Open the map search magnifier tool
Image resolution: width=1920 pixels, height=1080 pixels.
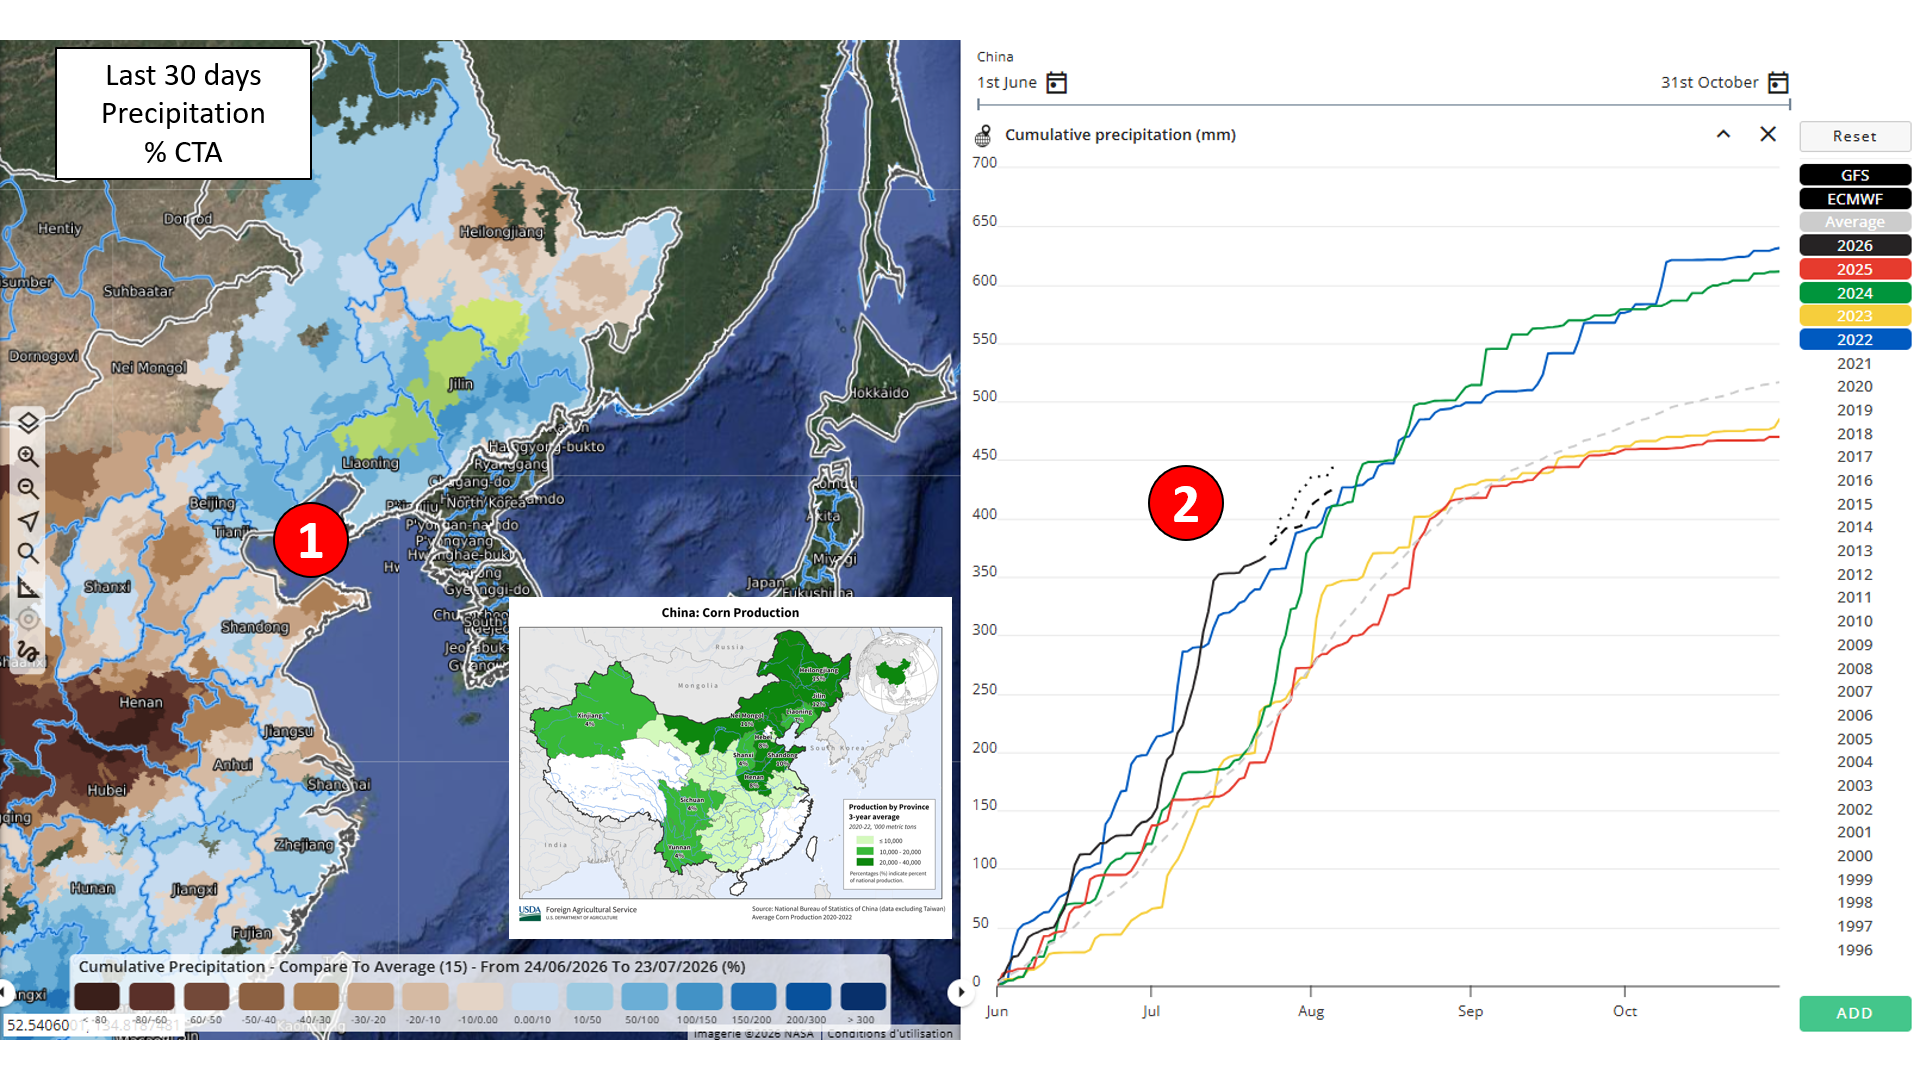point(28,553)
